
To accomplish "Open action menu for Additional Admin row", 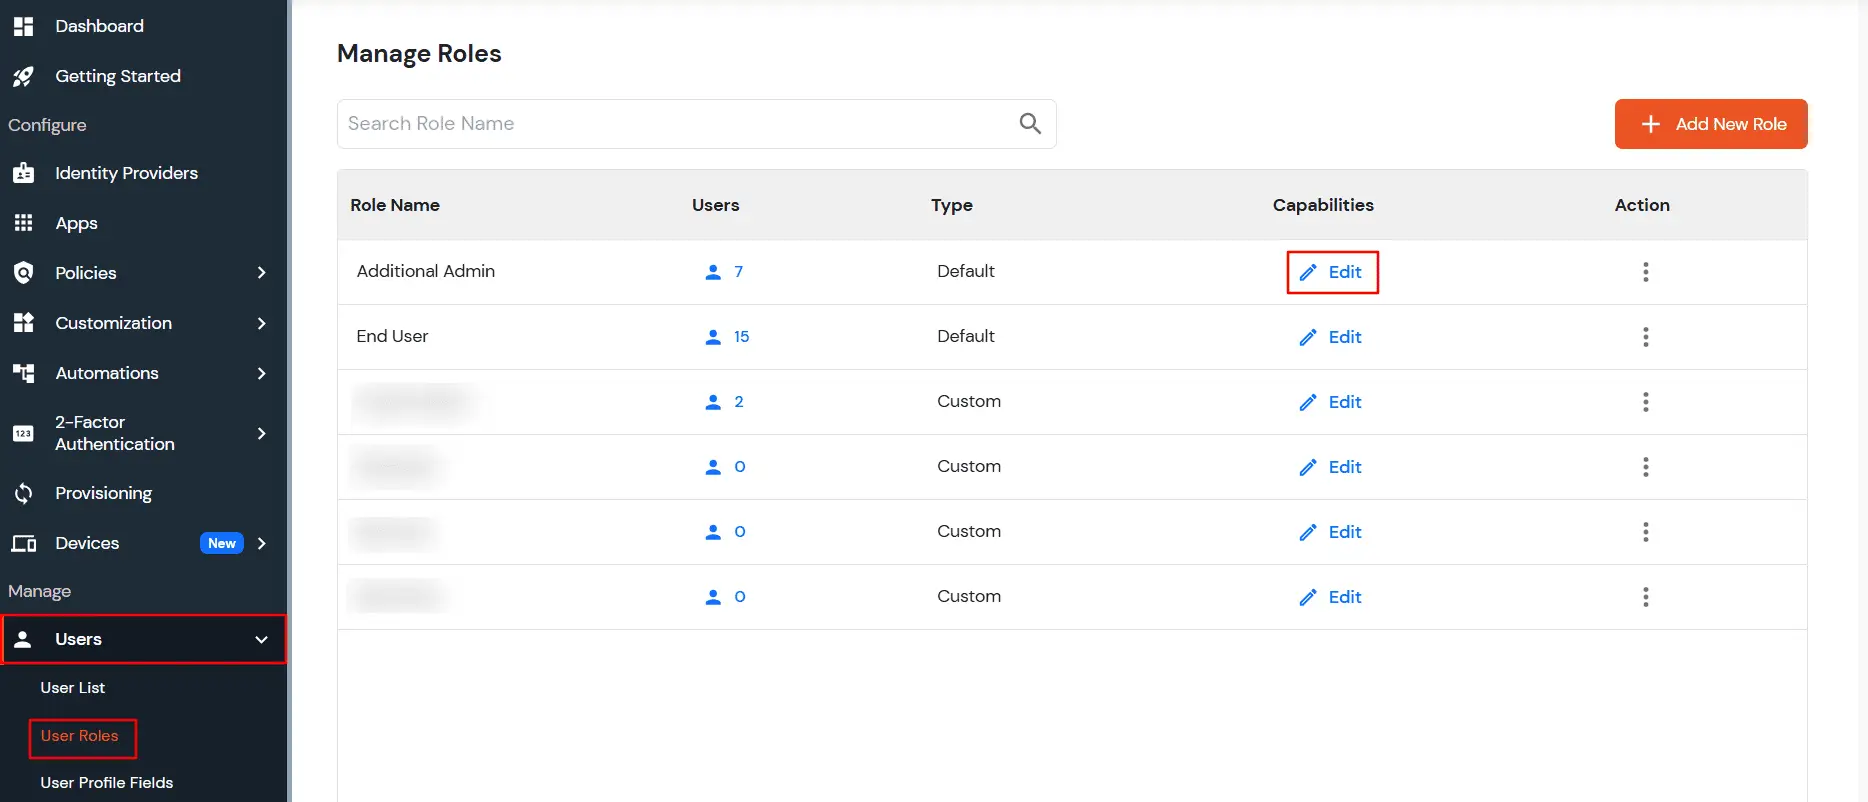I will click(1645, 272).
